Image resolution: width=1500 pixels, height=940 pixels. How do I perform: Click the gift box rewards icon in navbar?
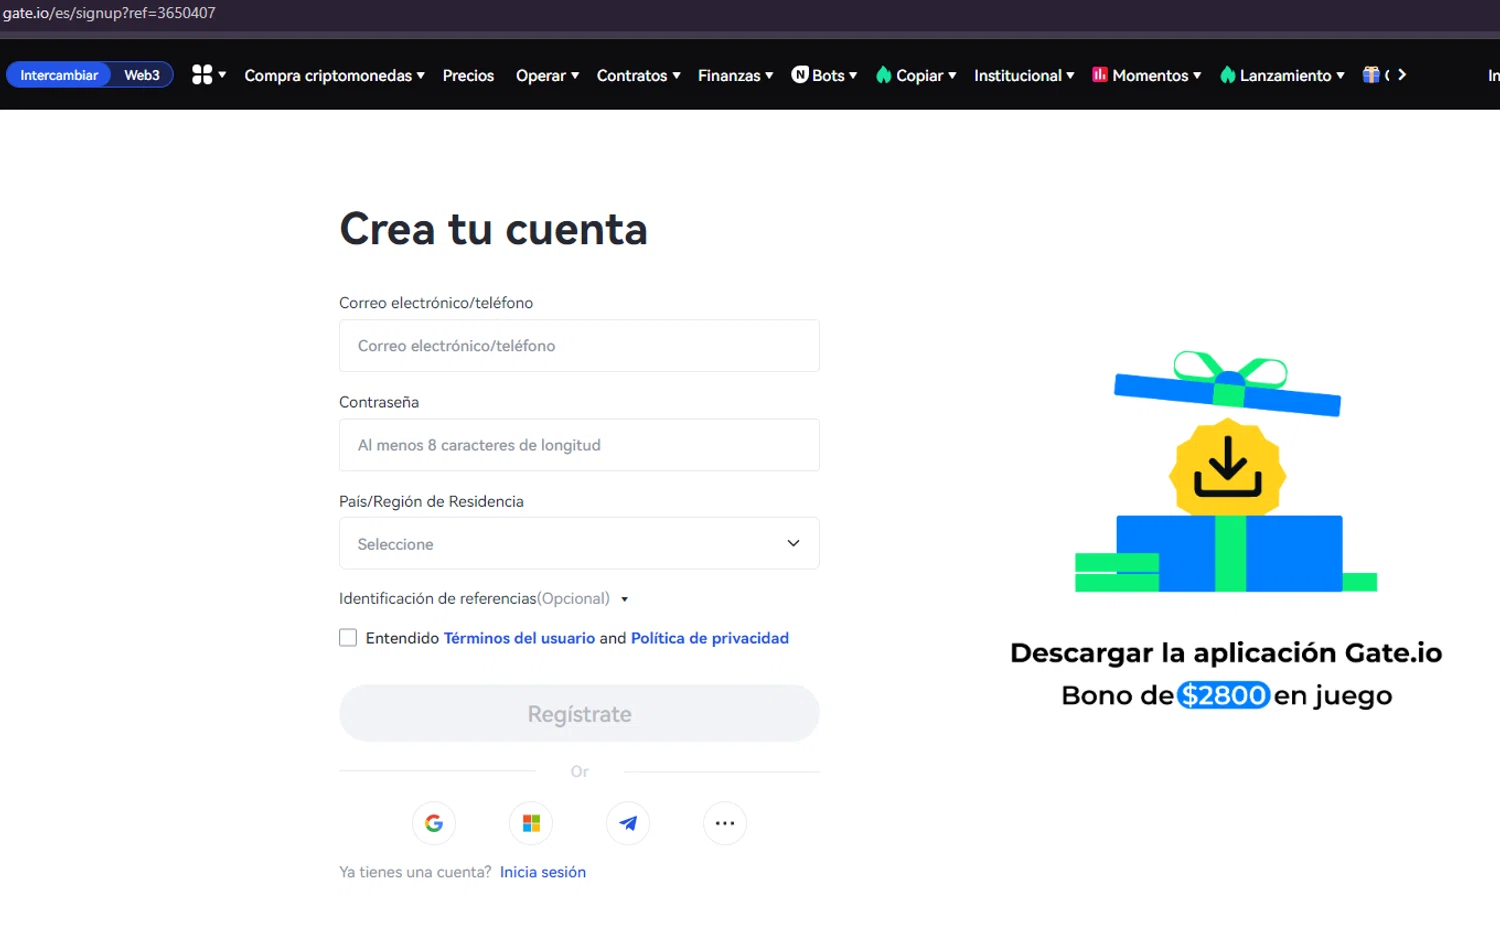1371,75
